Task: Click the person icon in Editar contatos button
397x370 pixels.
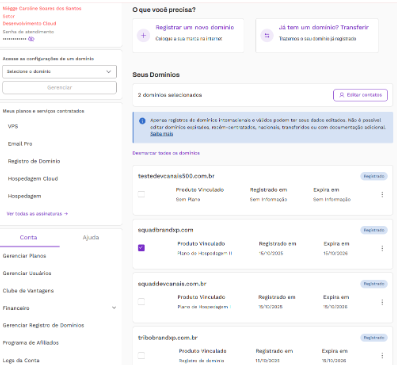Action: pos(341,95)
